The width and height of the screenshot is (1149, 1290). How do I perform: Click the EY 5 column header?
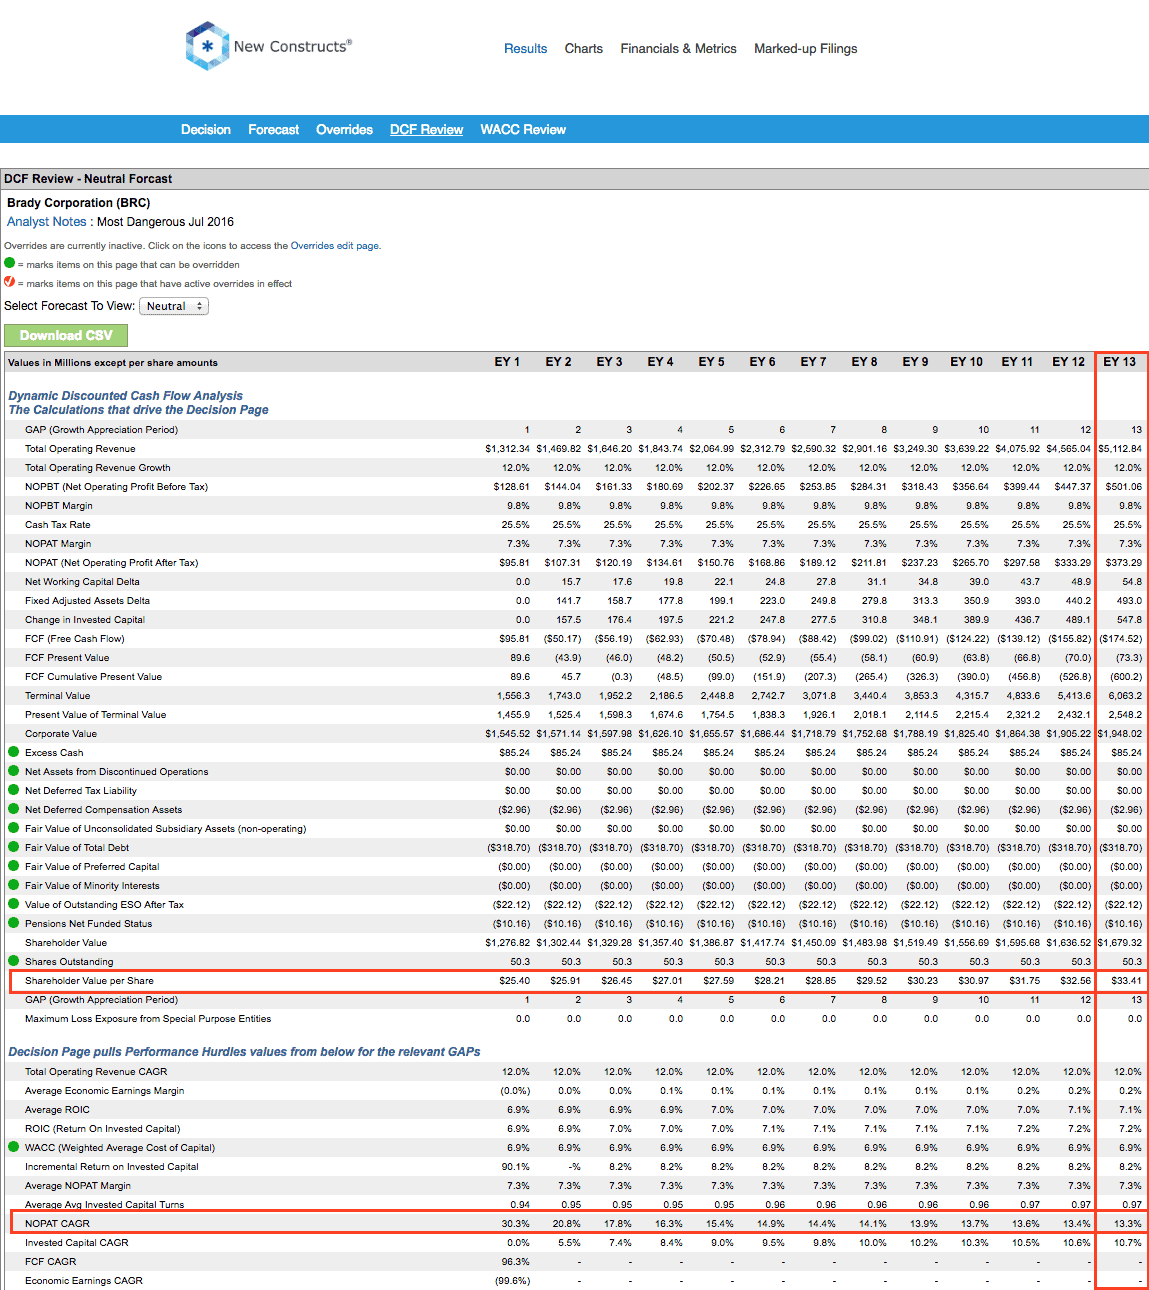click(x=712, y=362)
